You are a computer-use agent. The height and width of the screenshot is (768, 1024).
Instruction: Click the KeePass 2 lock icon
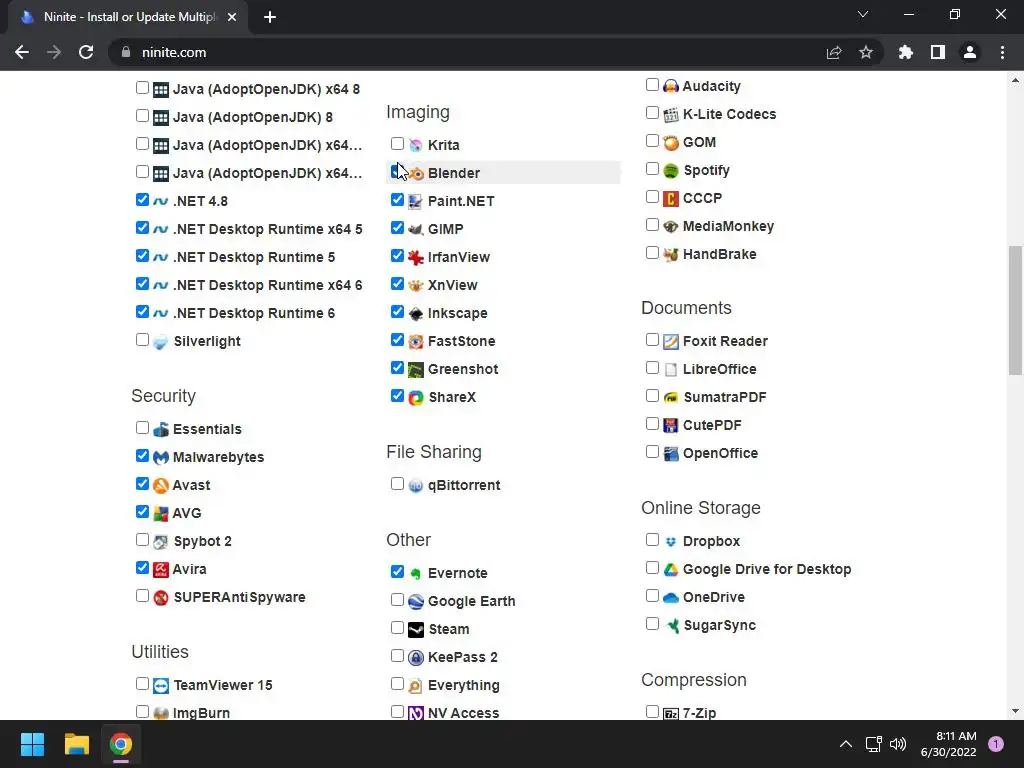[x=415, y=658]
